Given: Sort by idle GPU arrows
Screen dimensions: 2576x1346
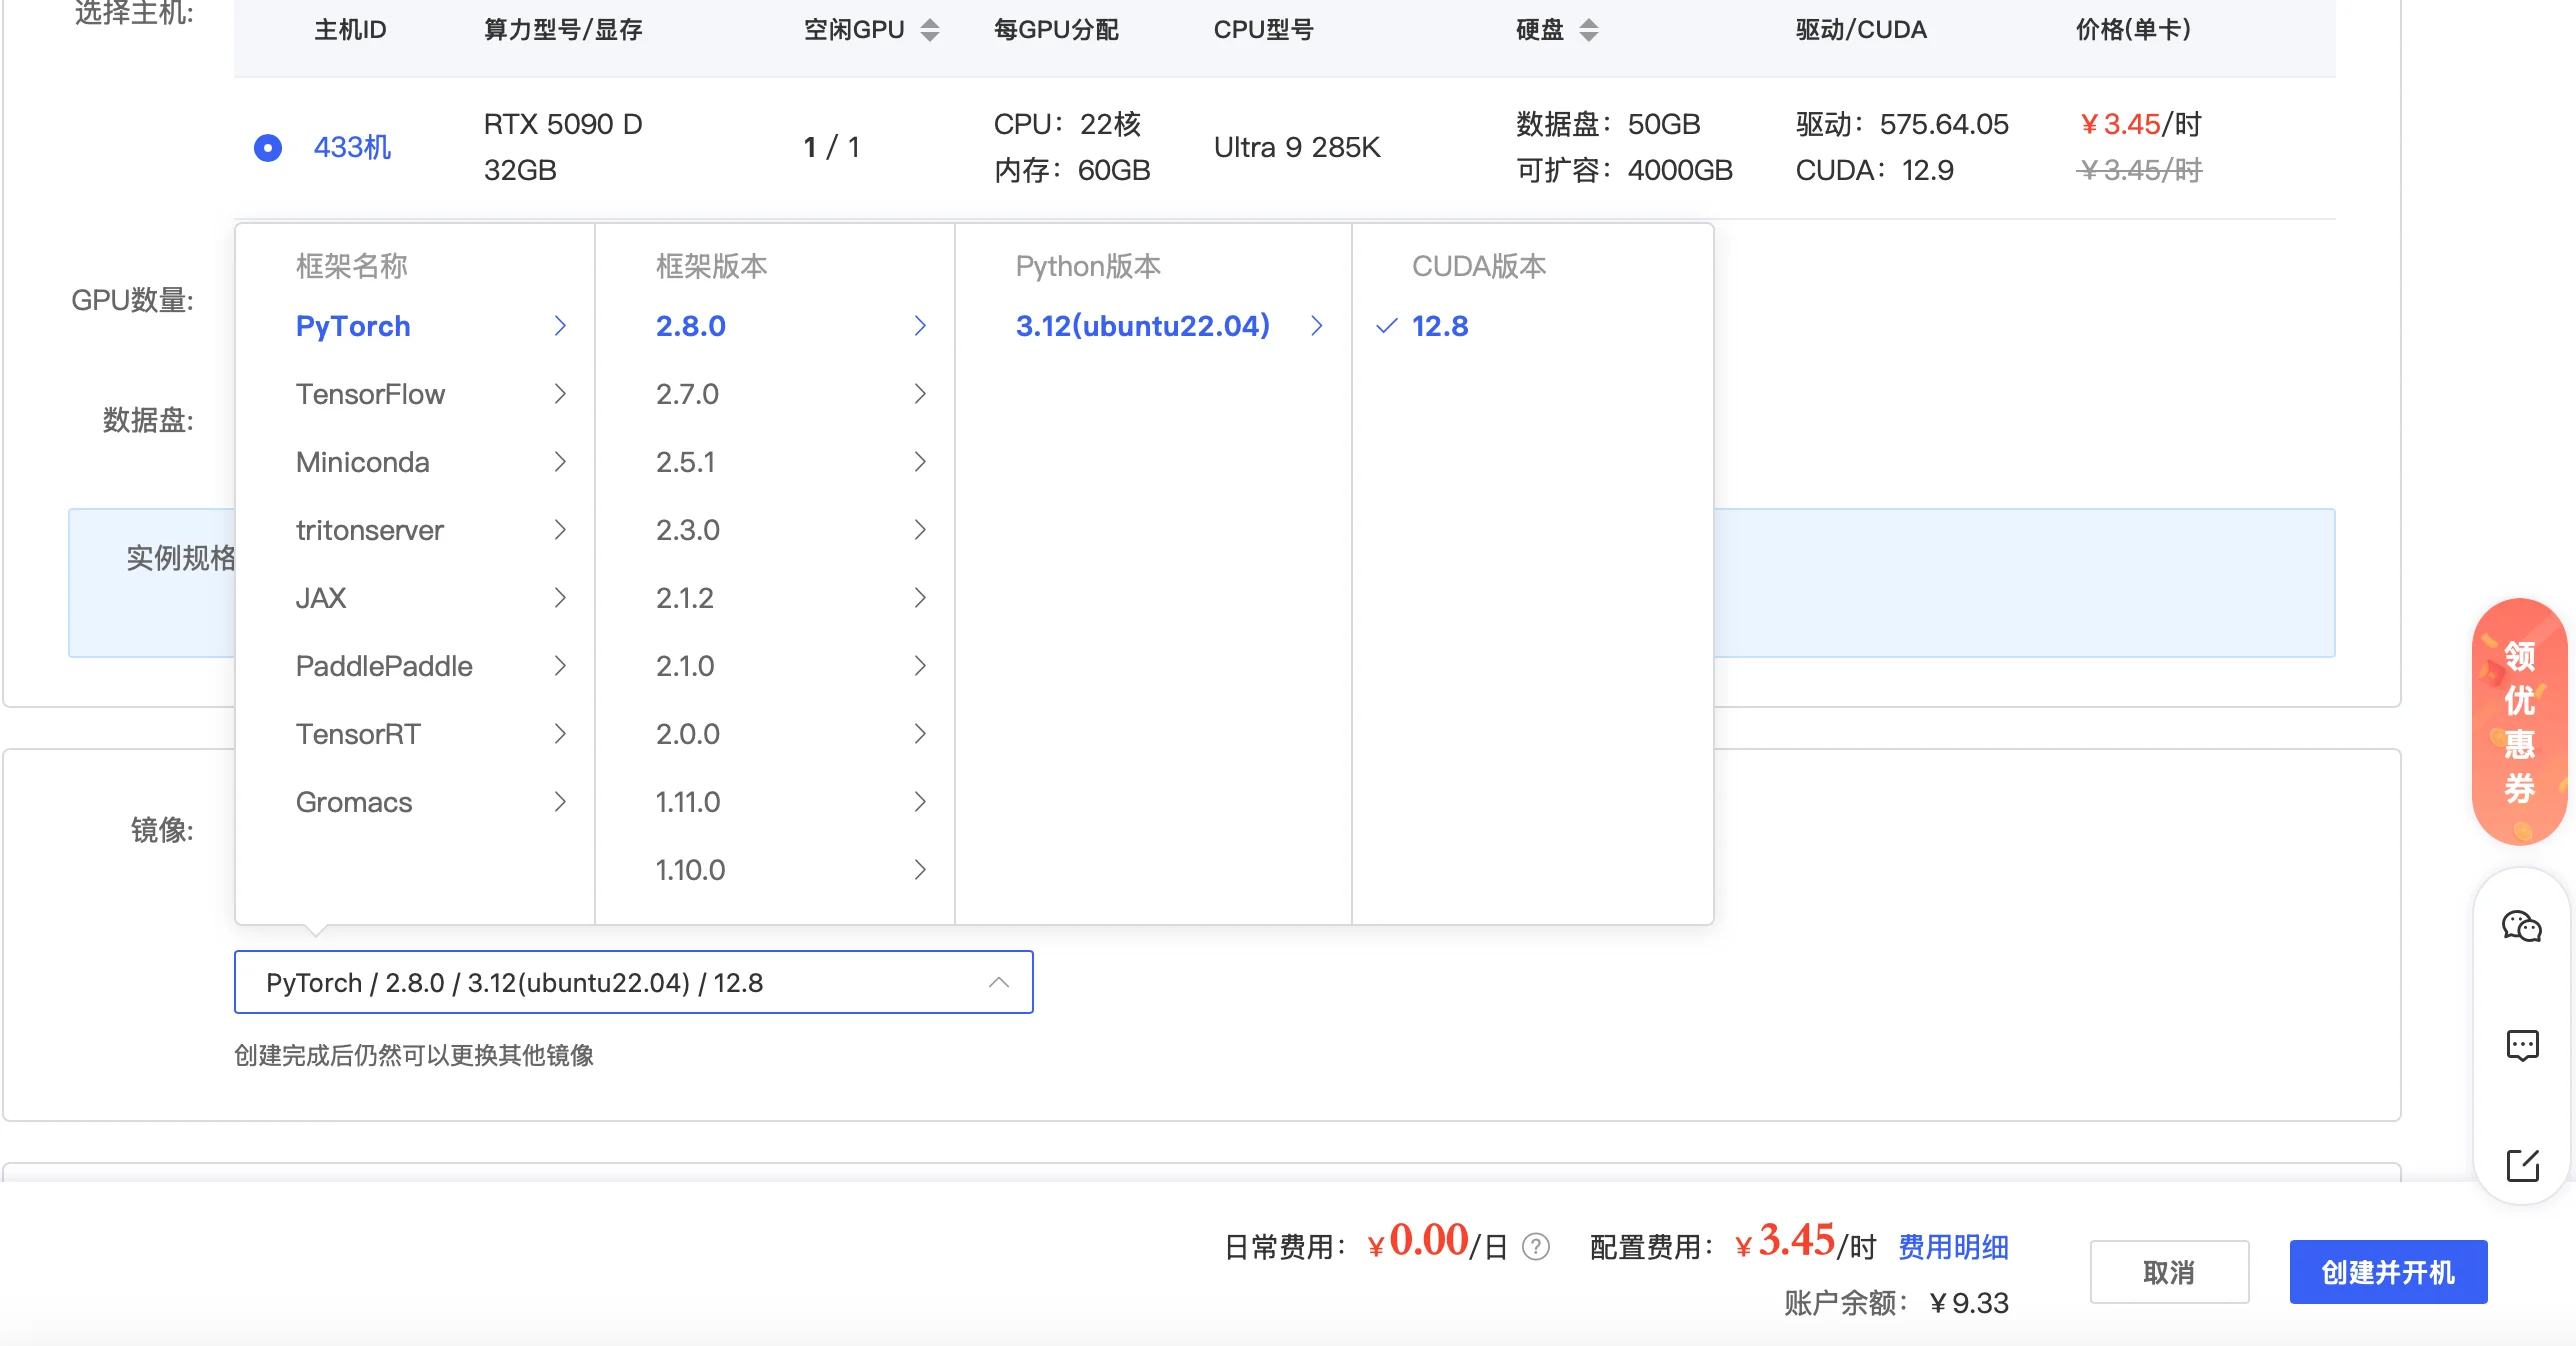Looking at the screenshot, I should click(x=929, y=30).
